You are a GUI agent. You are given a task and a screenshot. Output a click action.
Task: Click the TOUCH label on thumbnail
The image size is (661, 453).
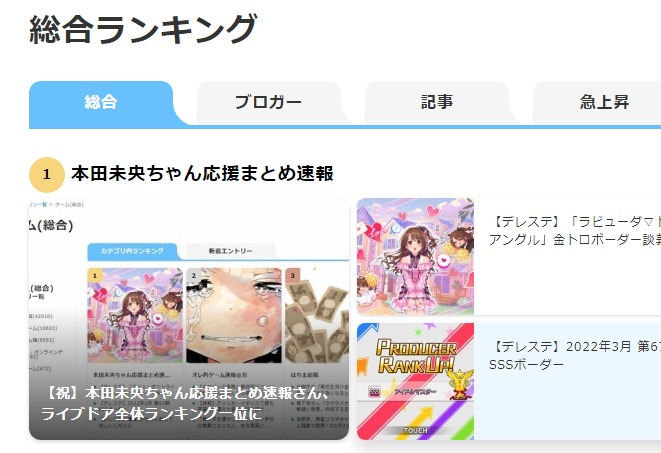[x=415, y=430]
